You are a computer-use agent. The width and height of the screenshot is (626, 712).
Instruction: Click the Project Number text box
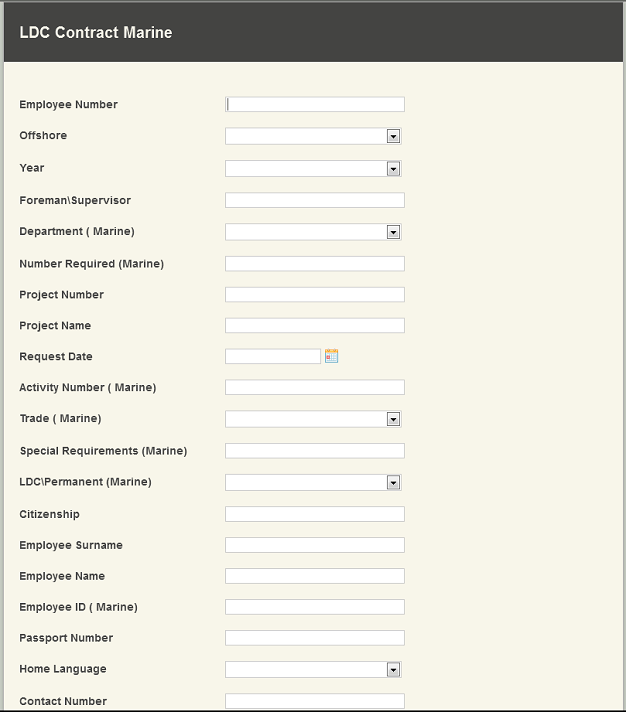[x=315, y=295]
